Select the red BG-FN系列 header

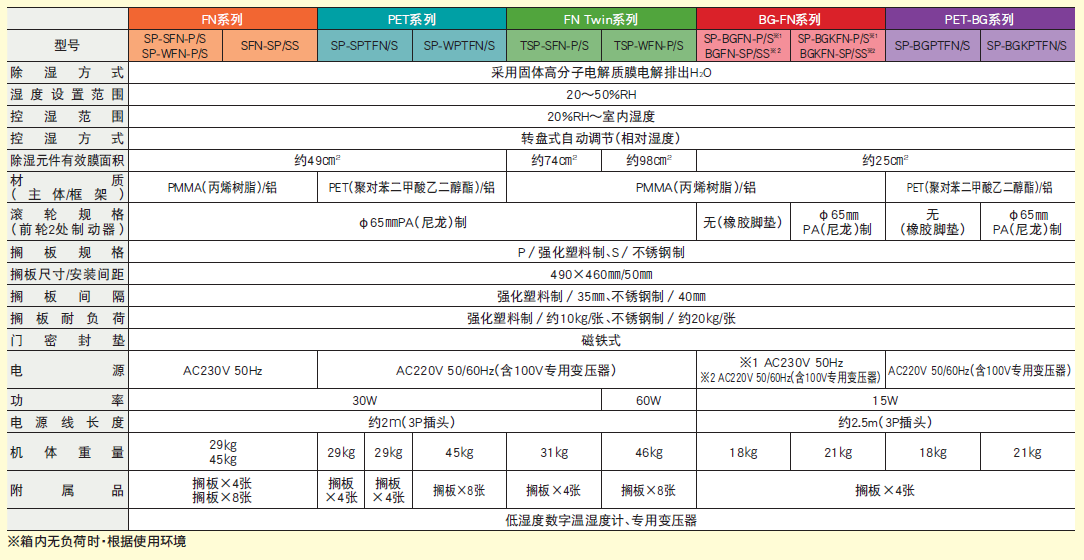pyautogui.click(x=790, y=20)
